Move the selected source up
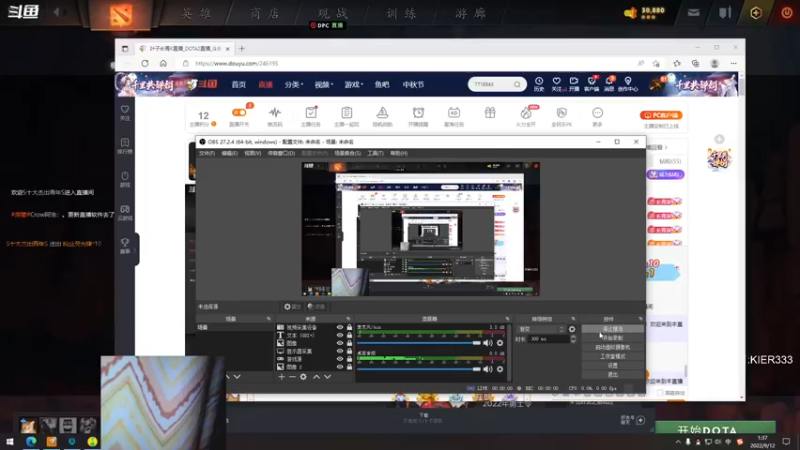800x450 pixels. point(316,377)
